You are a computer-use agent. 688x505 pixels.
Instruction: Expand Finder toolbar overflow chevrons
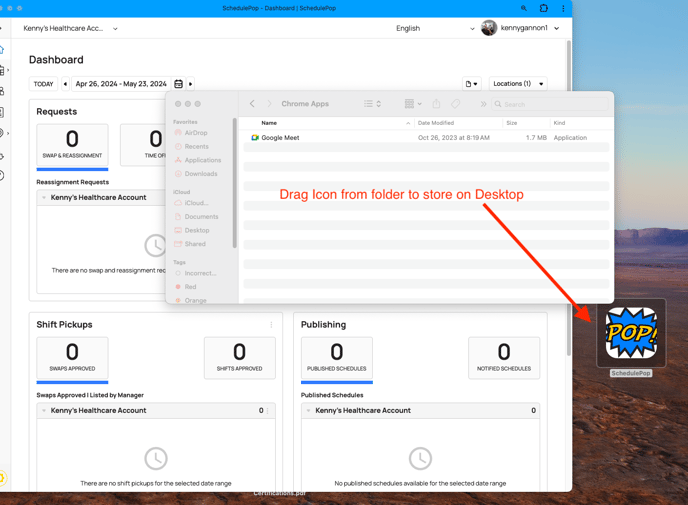(483, 104)
